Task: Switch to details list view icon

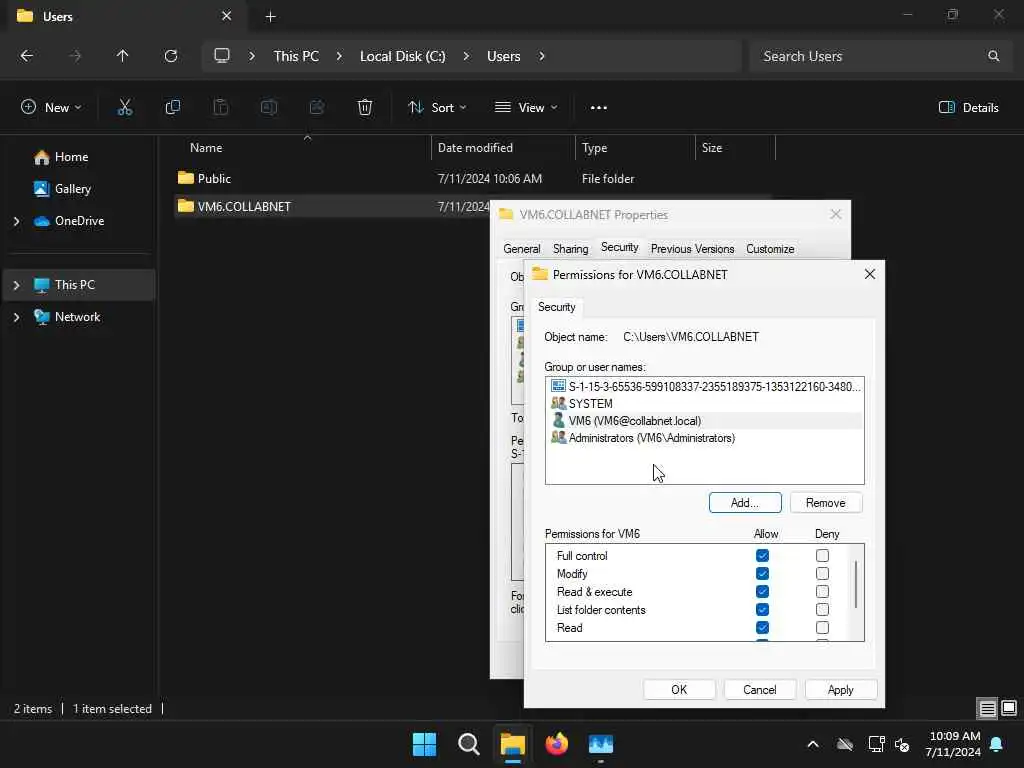Action: 987,708
